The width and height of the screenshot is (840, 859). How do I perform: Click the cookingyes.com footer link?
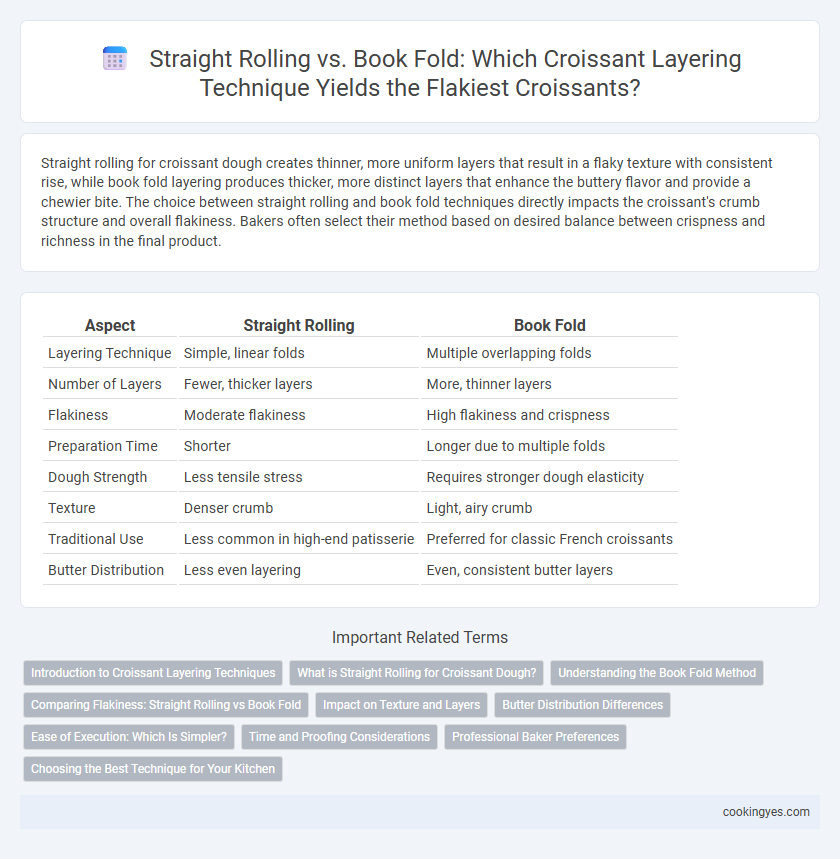tap(765, 812)
